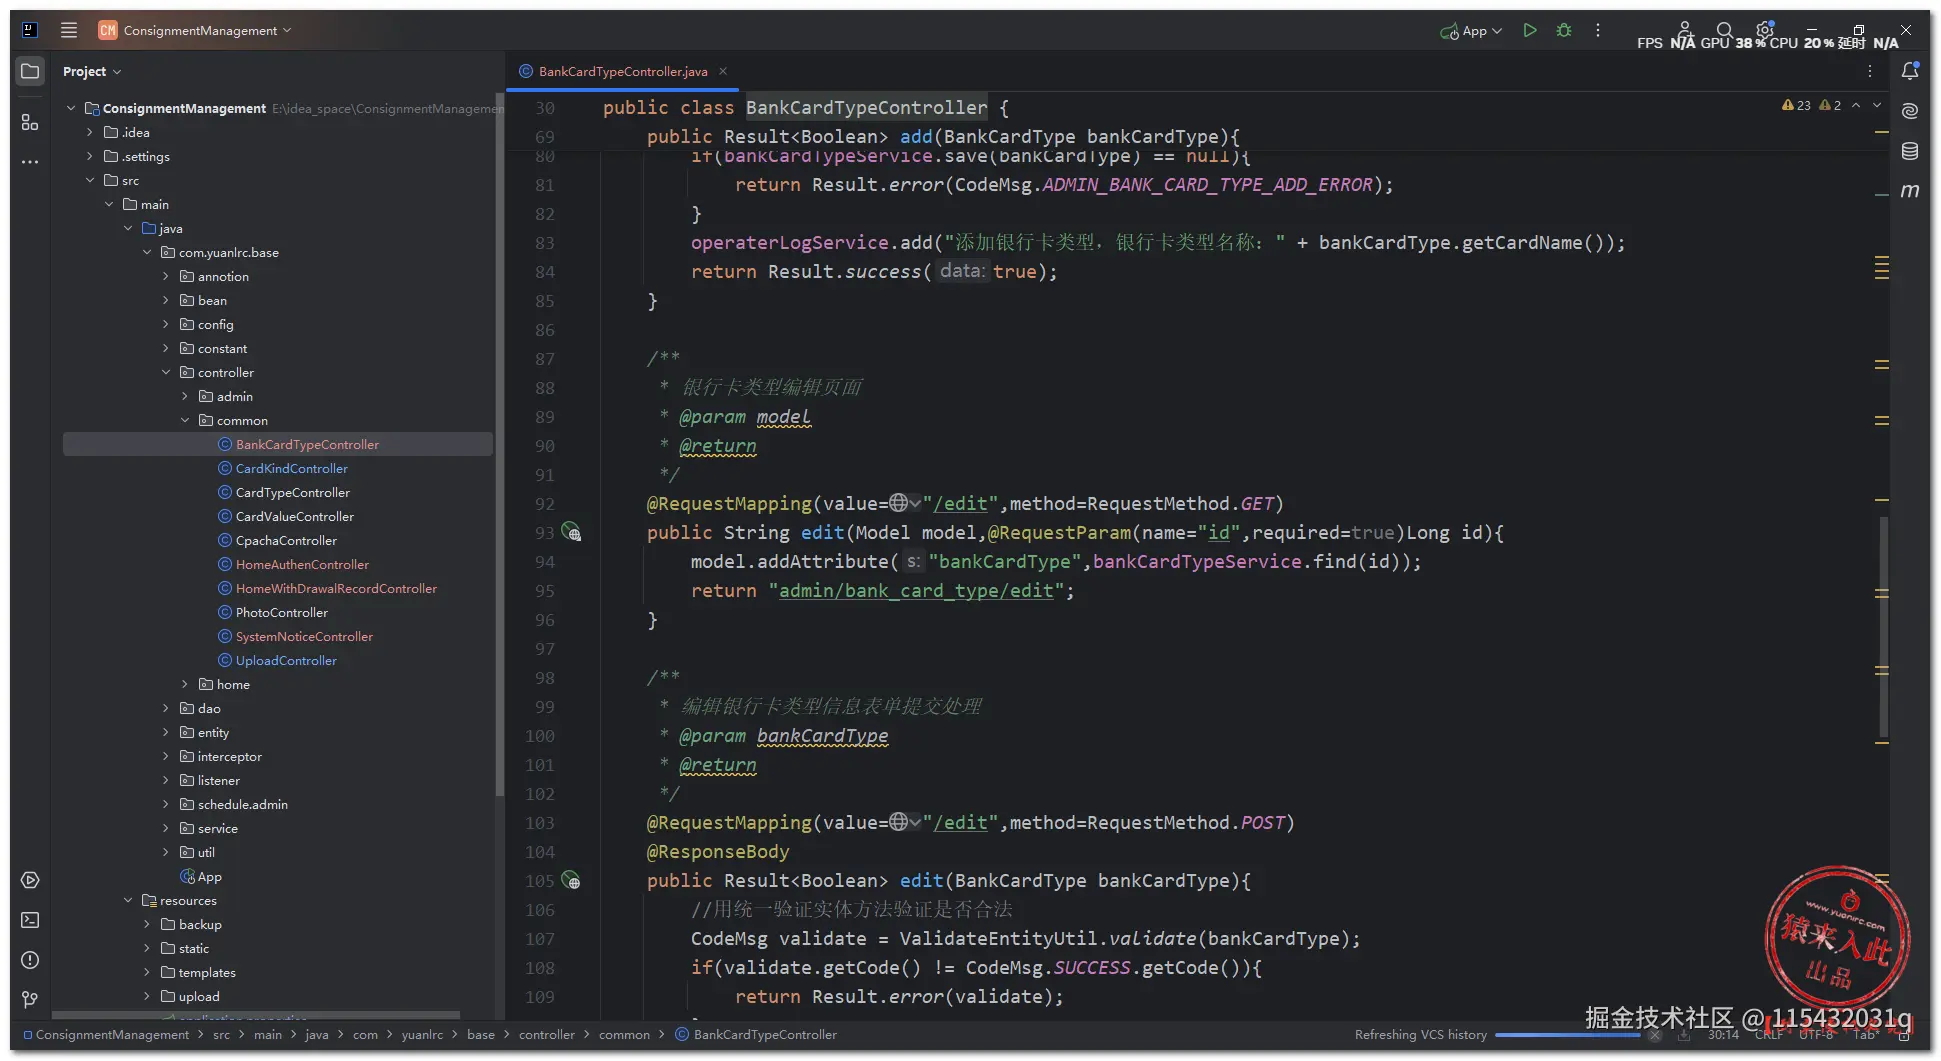The height and width of the screenshot is (1061, 1941).
Task: Click the BankCardTypeController breadcrumb in navigation bar
Action: point(756,1034)
